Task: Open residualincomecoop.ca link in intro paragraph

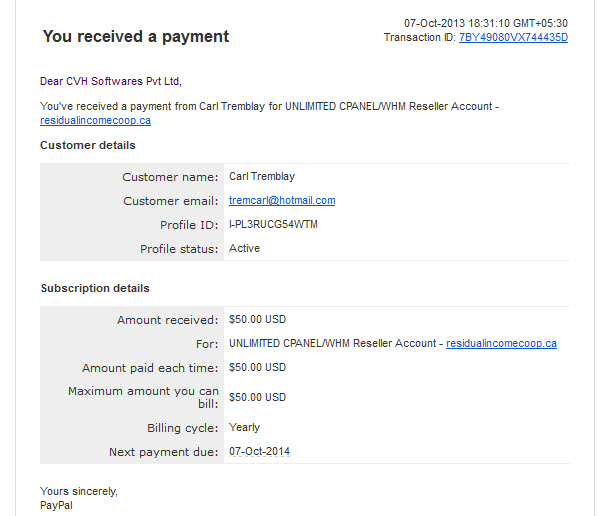Action: 95,120
